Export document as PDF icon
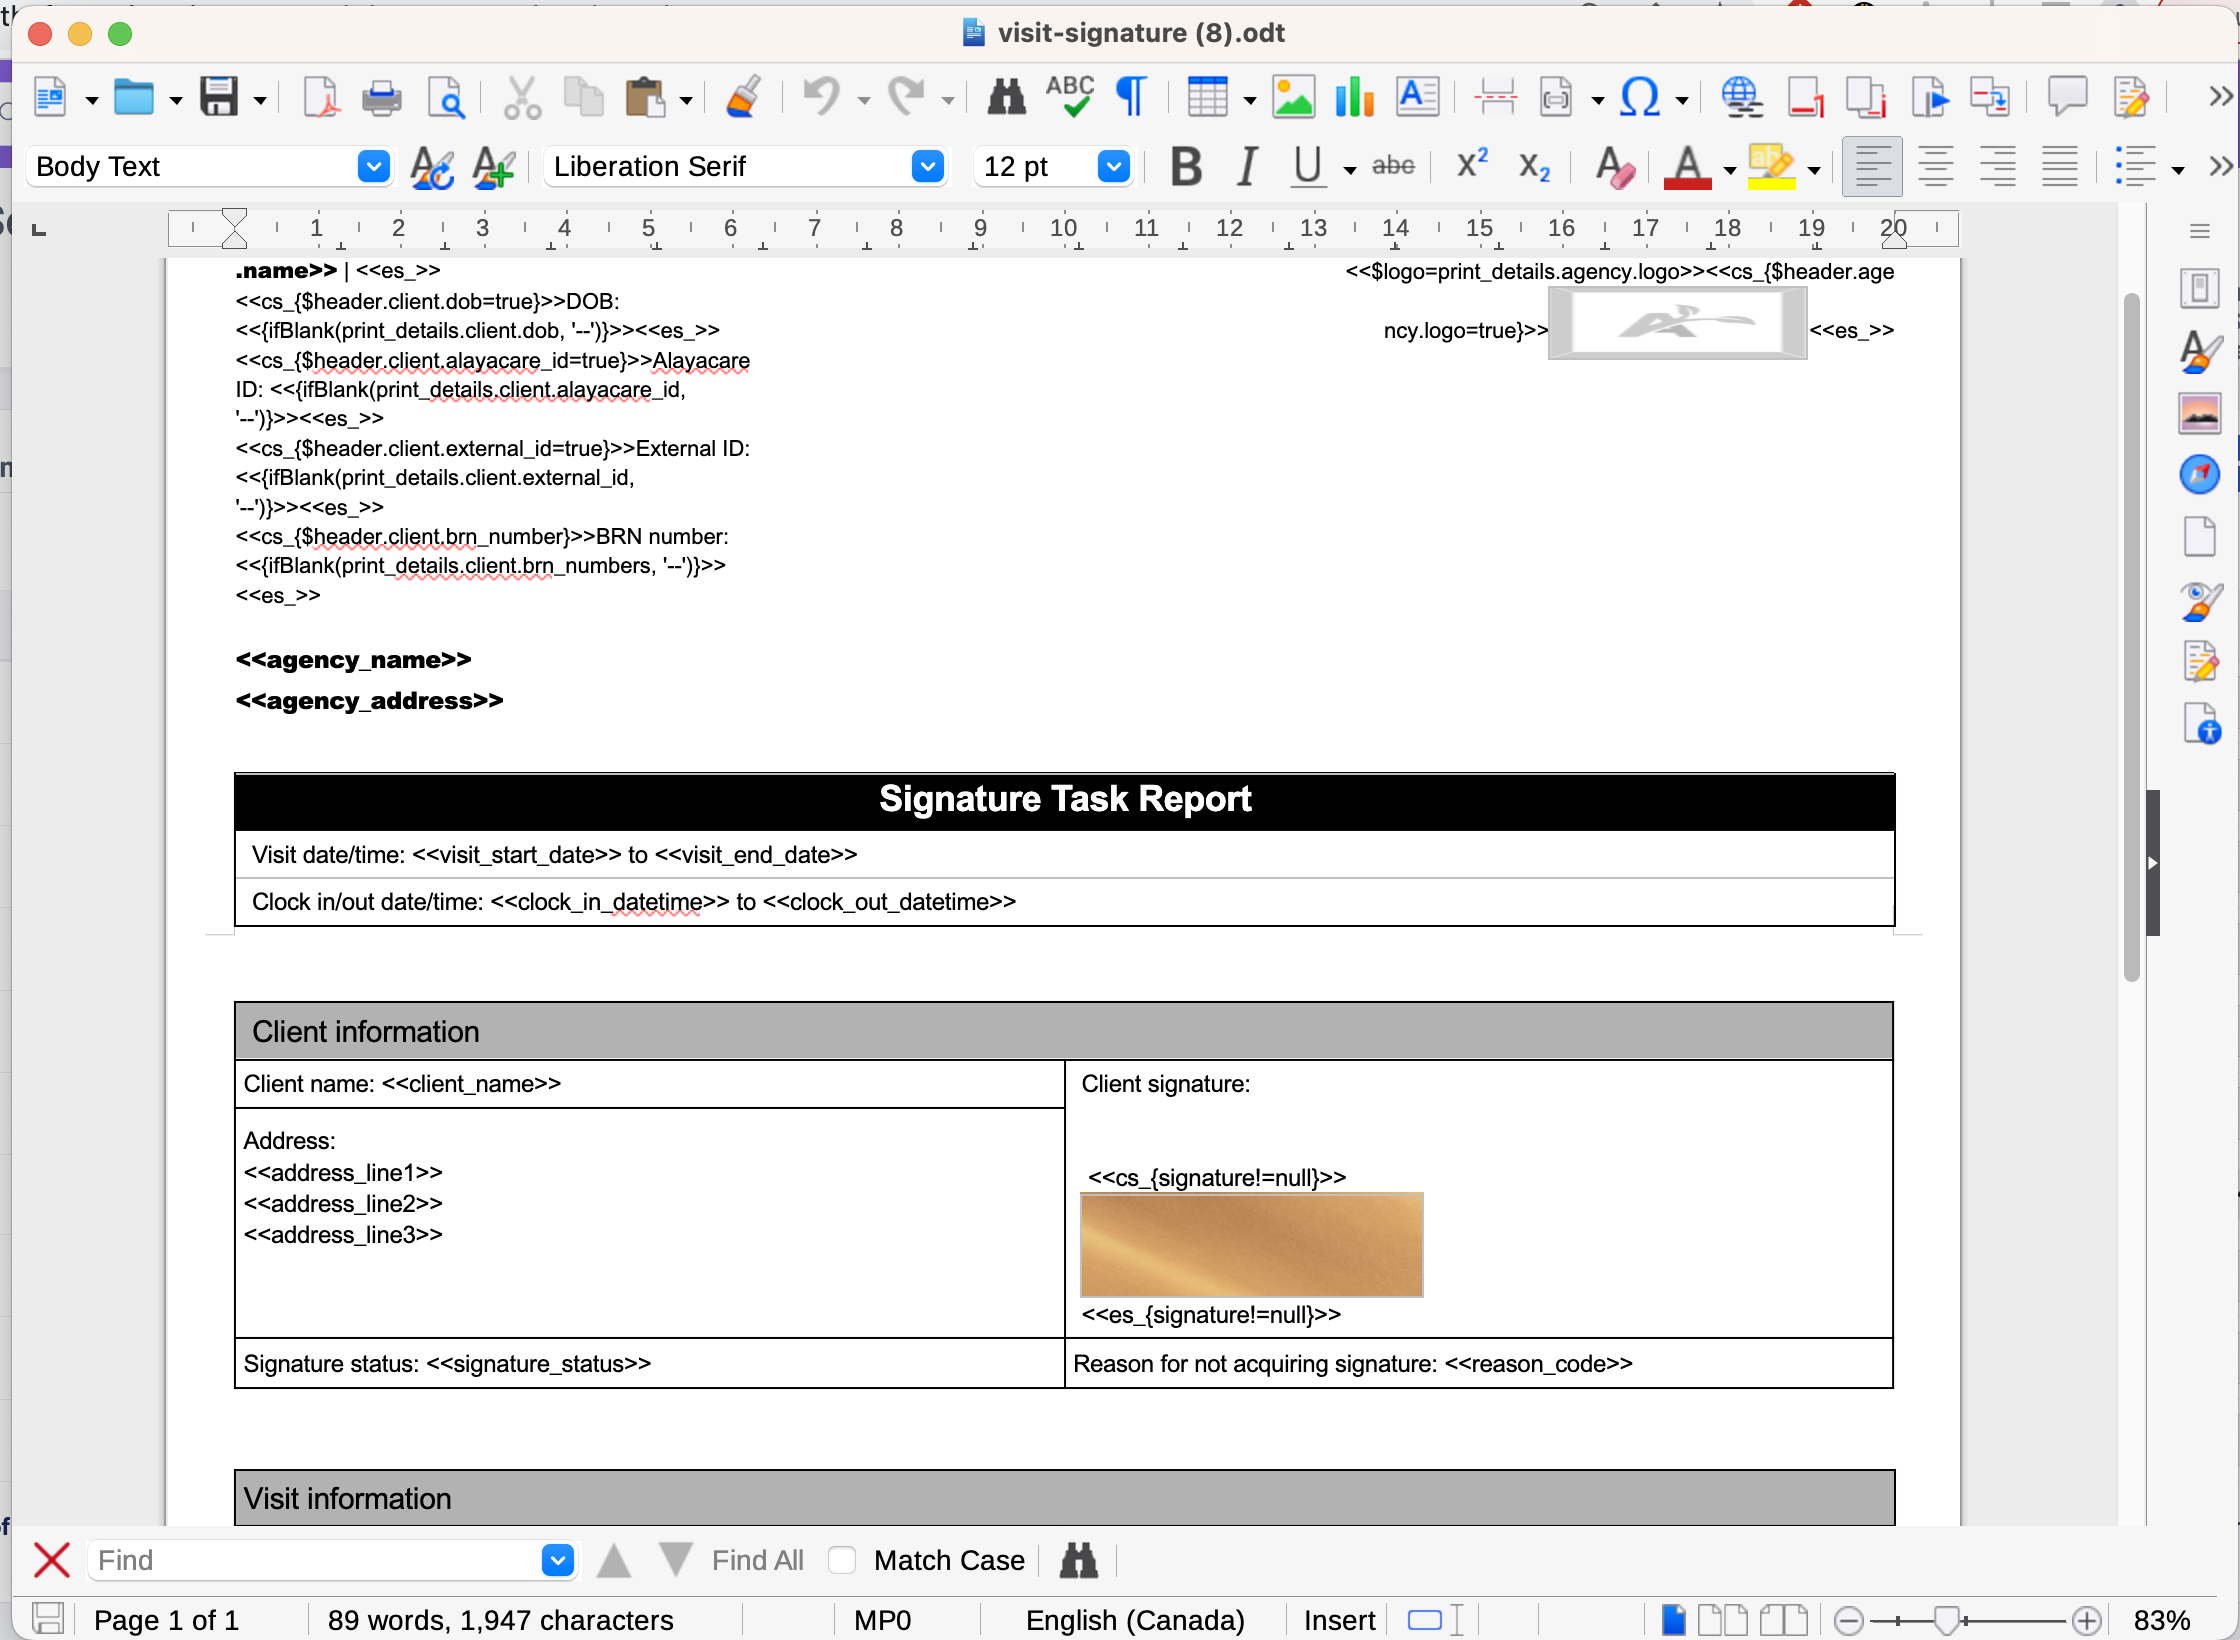 (321, 97)
